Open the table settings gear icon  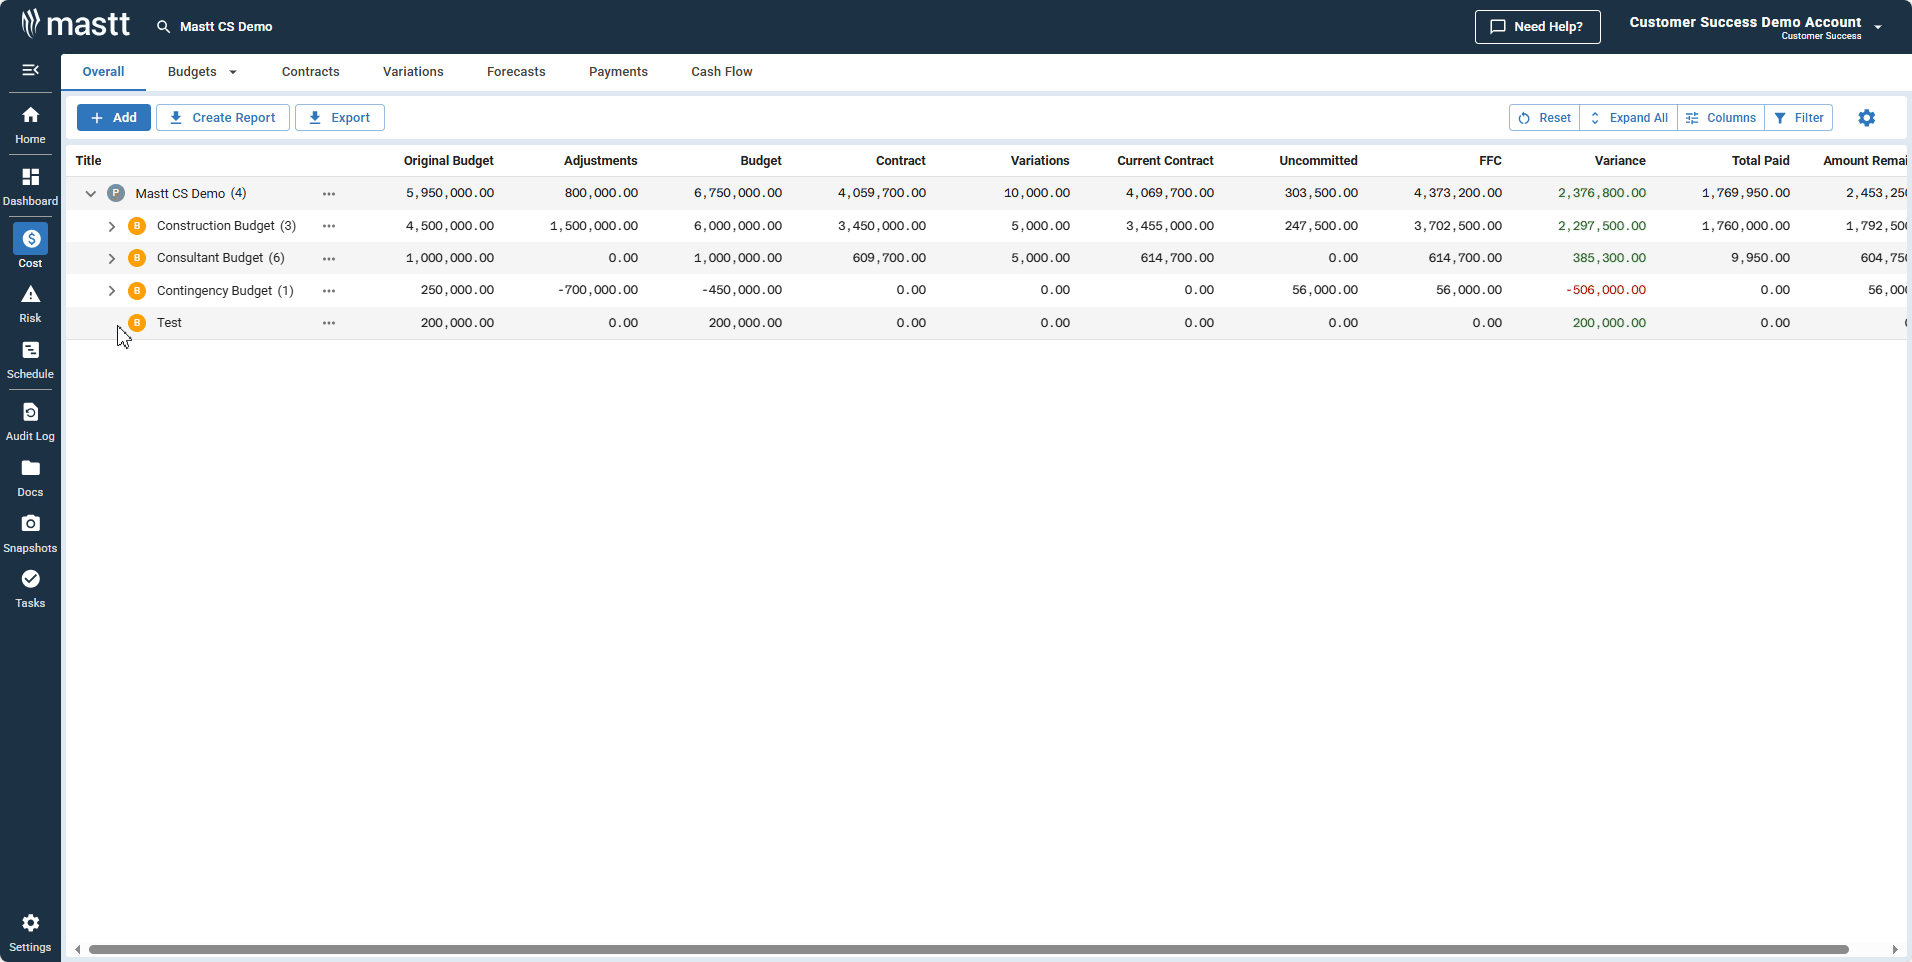click(x=1865, y=117)
